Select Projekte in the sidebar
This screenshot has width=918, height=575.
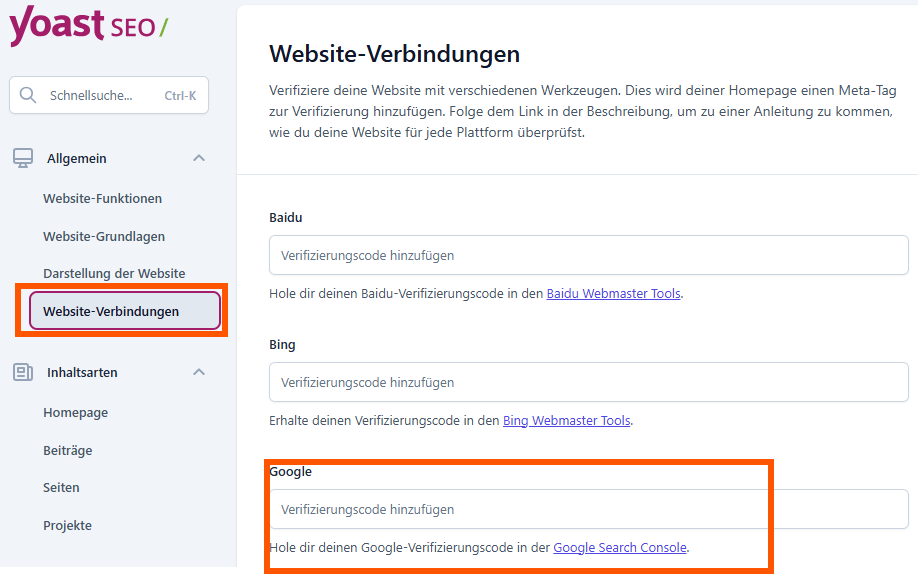point(67,525)
